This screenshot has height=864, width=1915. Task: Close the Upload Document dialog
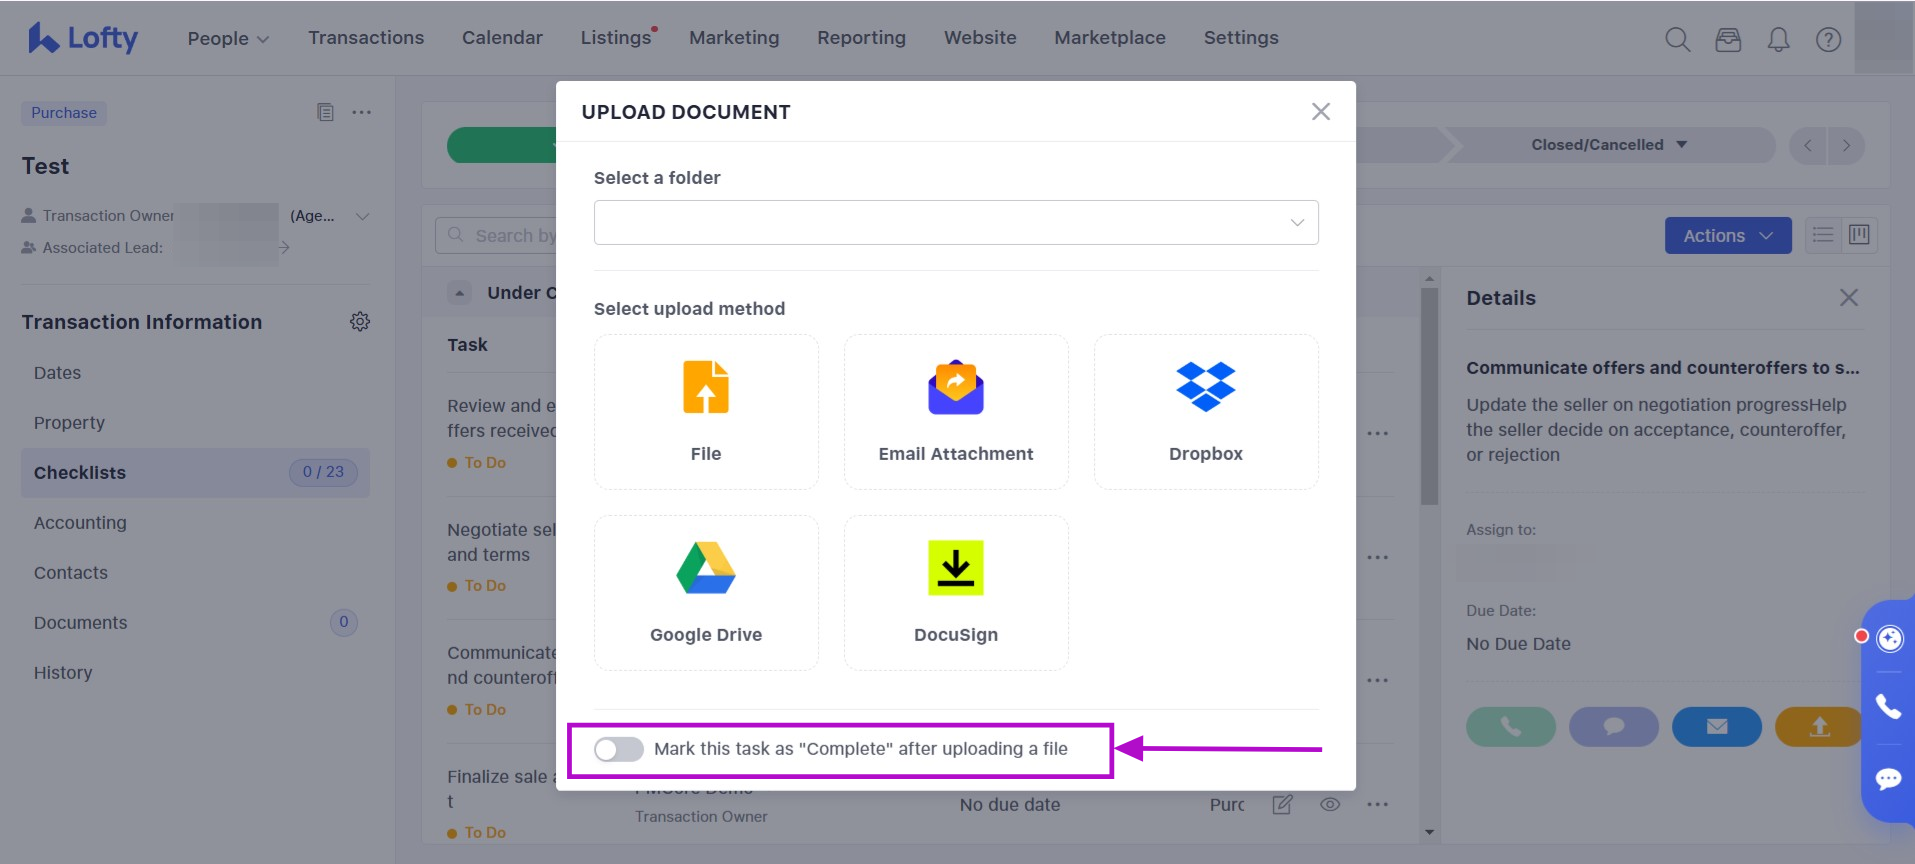tap(1320, 112)
